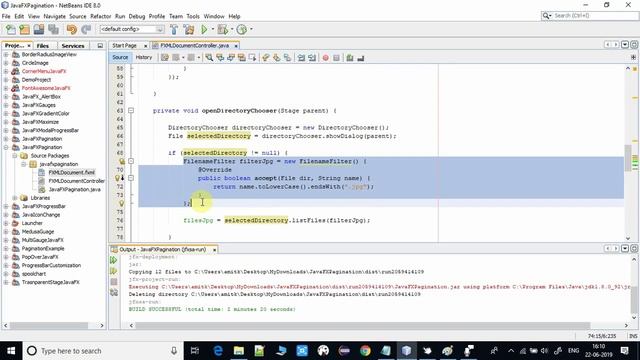Screen dimensions: 640x360
Task: Switch editor to Source view
Action: [x=120, y=58]
